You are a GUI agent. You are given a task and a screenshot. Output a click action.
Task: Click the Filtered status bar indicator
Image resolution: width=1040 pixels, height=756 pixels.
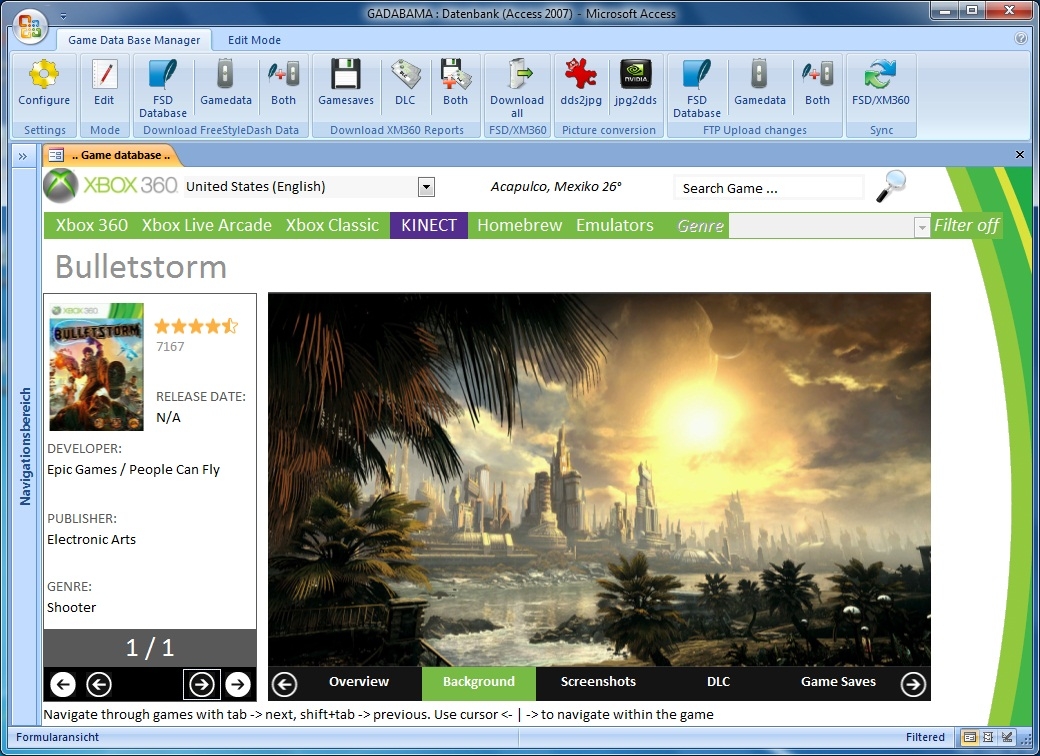tap(925, 737)
